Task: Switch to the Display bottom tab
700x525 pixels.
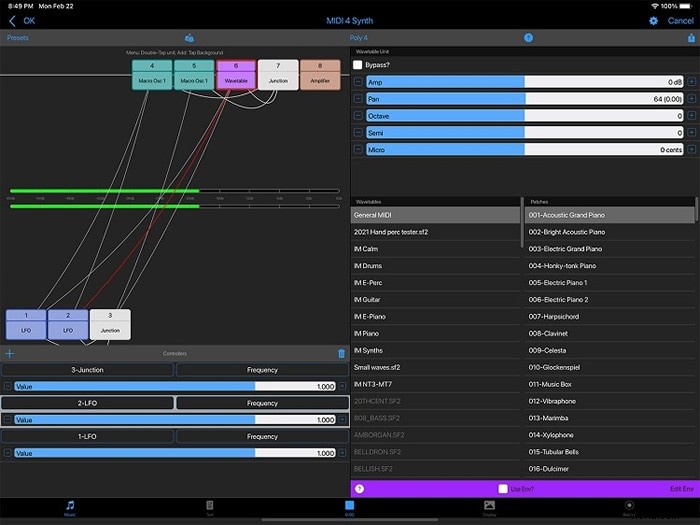Action: click(489, 508)
